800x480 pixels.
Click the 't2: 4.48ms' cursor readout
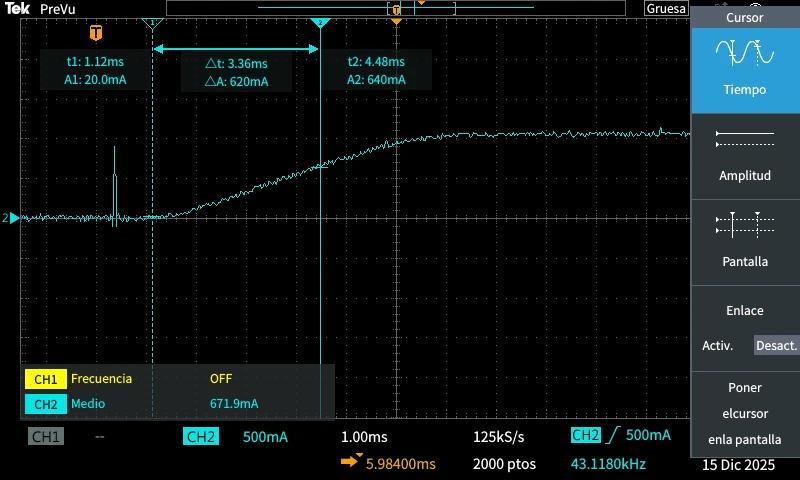pyautogui.click(x=376, y=62)
